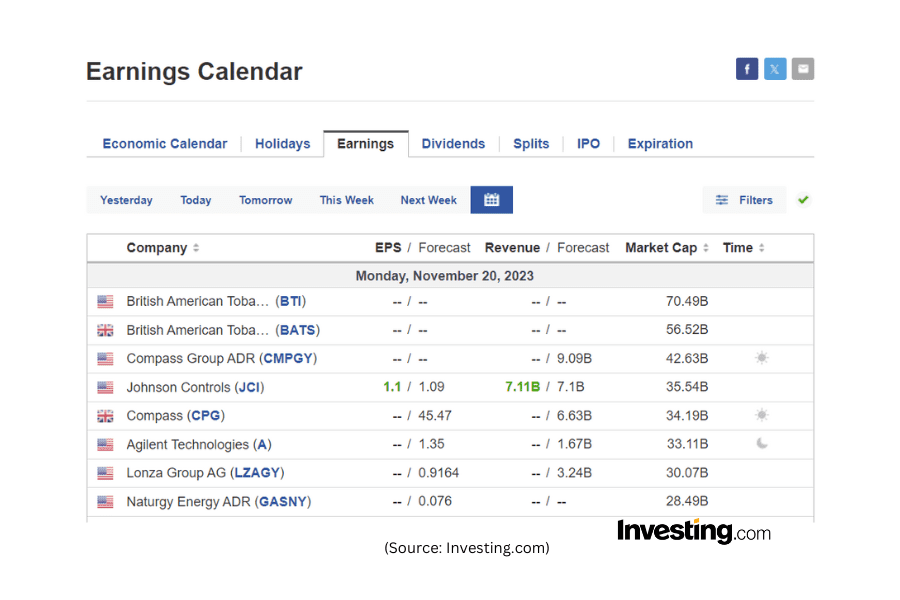Show This Week's earnings
900x600 pixels.
(347, 200)
